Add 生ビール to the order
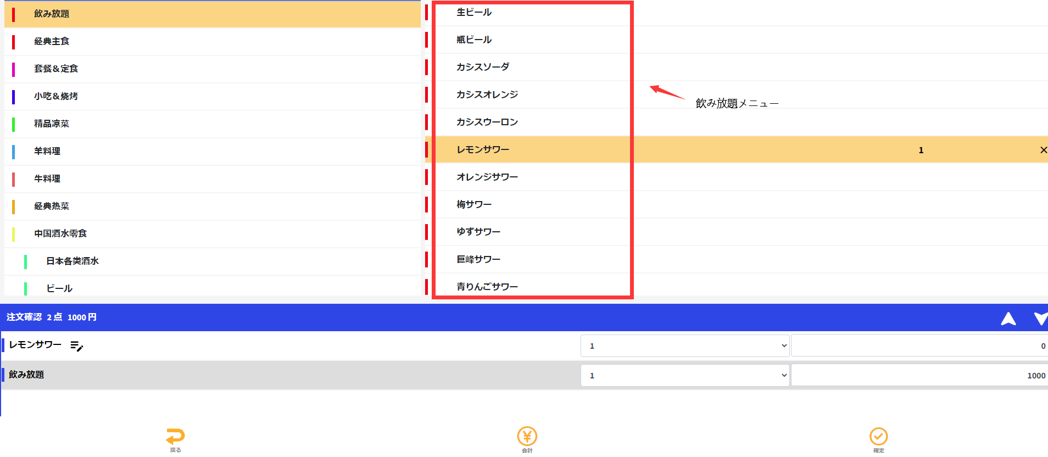 474,13
